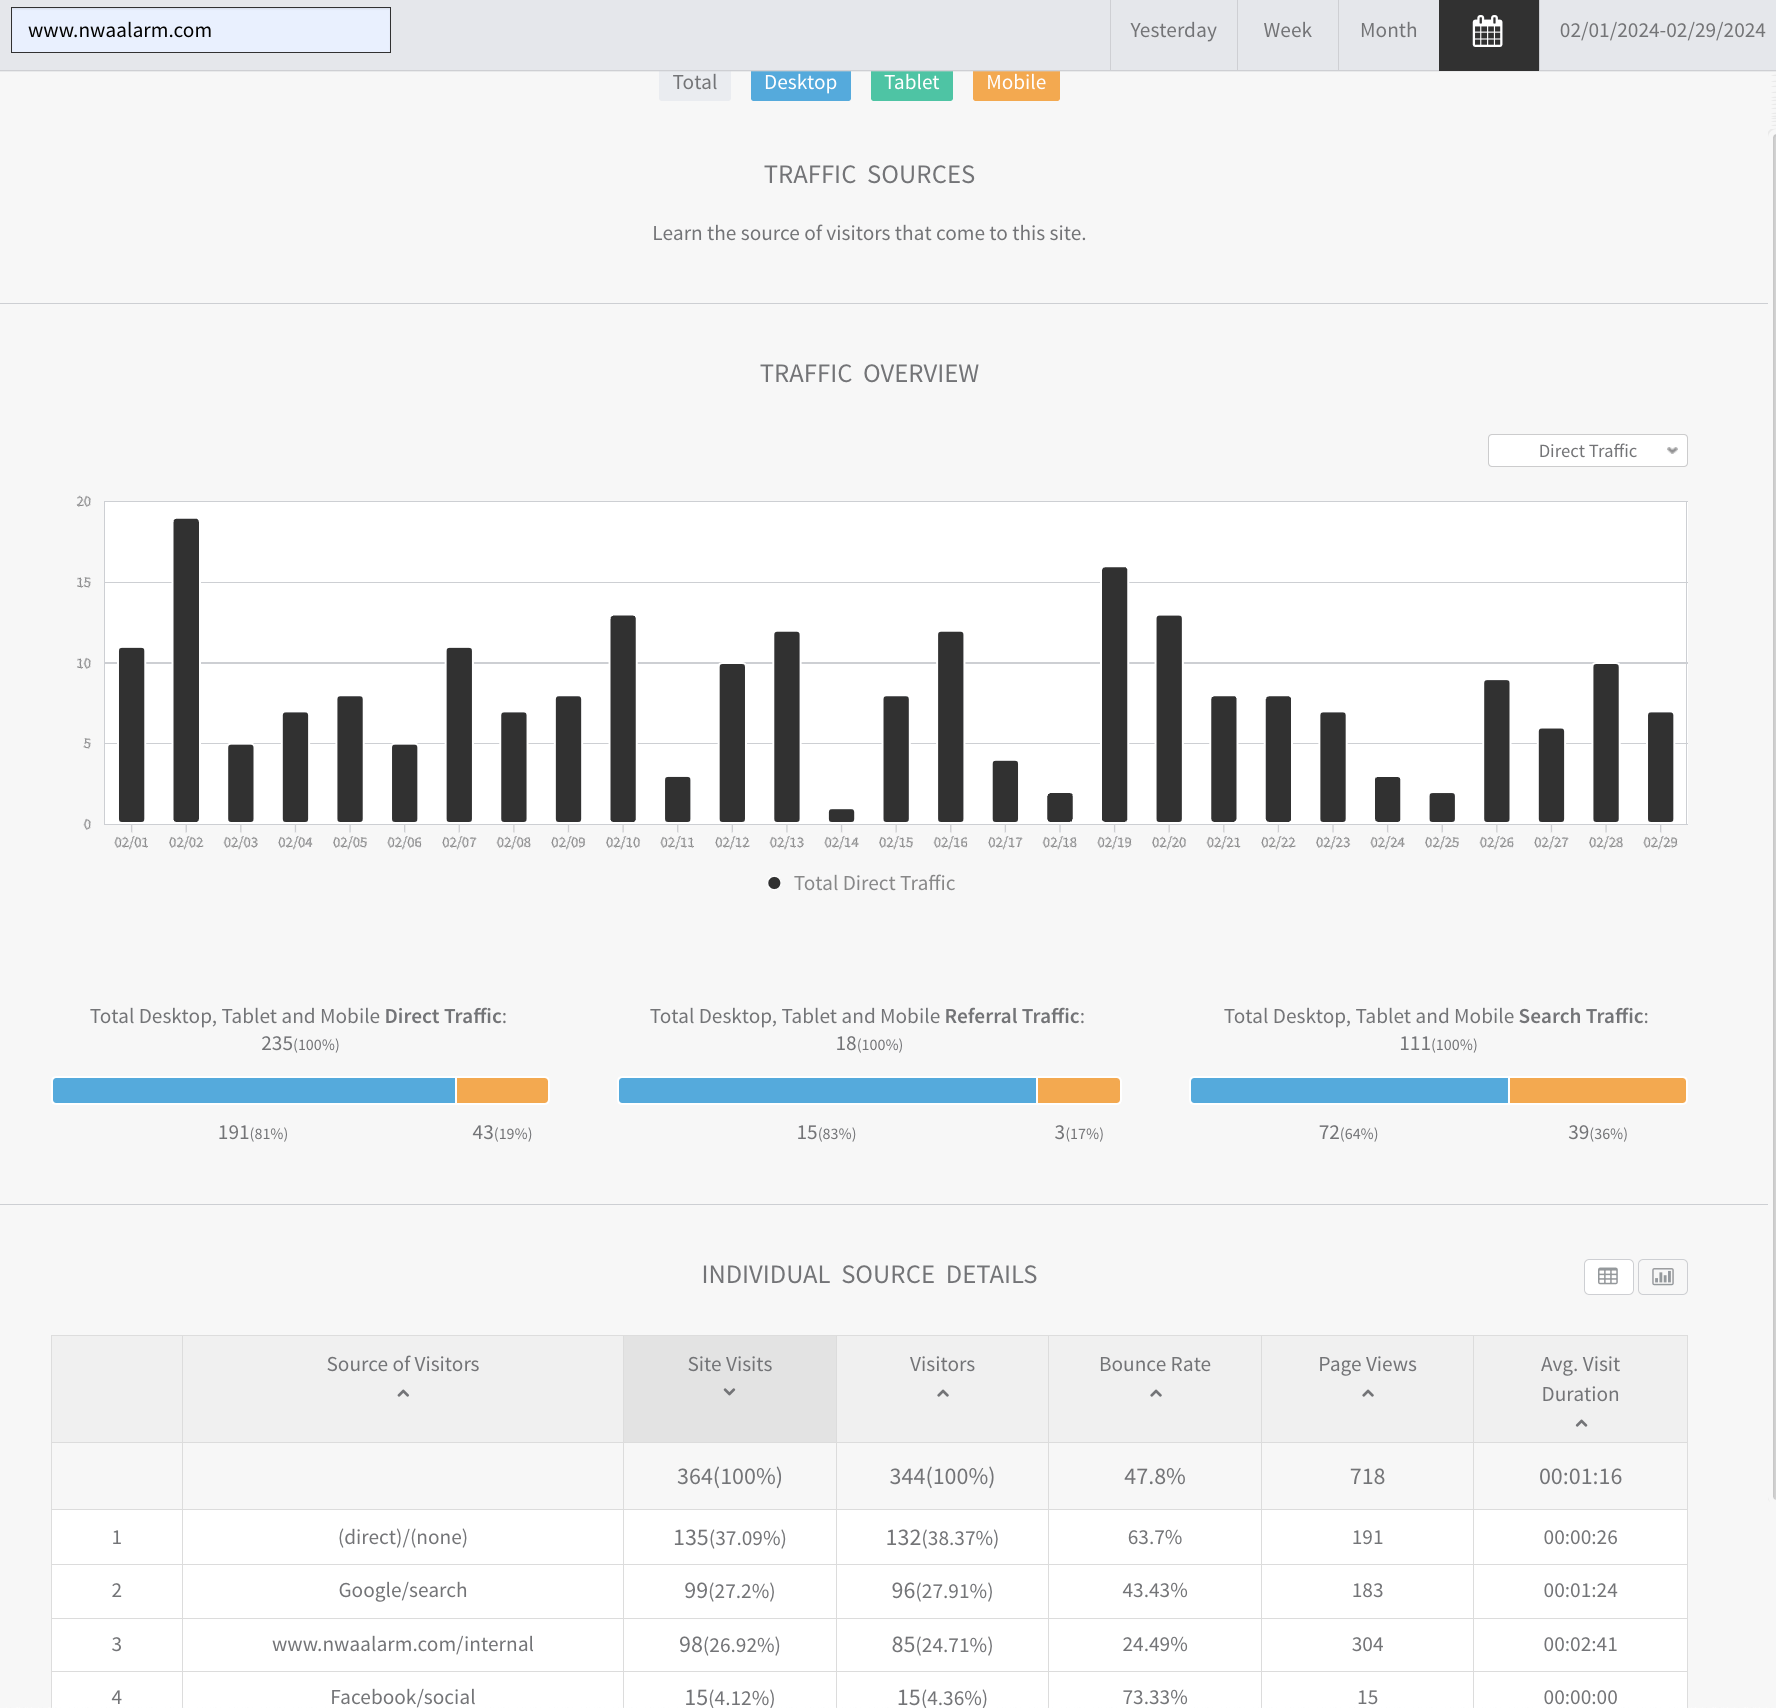This screenshot has height=1708, width=1776.
Task: Click Referral Traffic orange mobile bar segment
Action: pos(1079,1091)
